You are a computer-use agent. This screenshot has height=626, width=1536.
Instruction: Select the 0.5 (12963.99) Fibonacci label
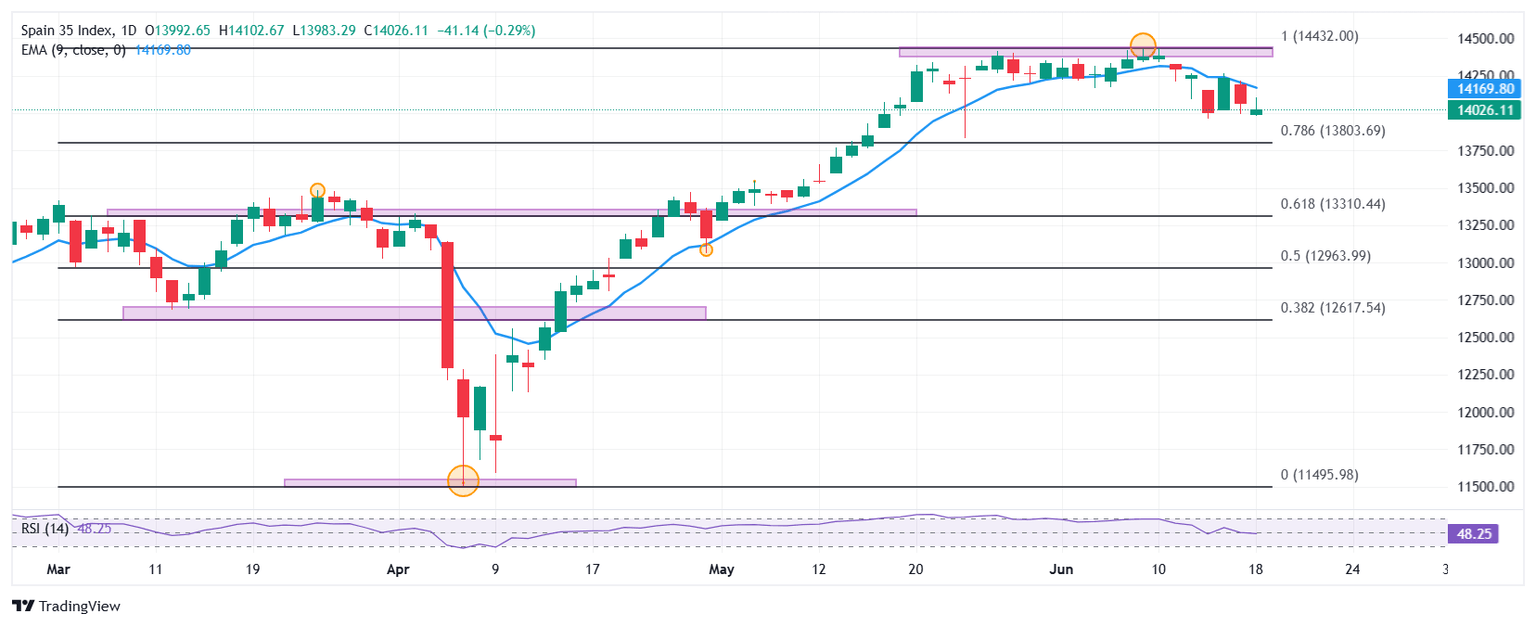[x=1325, y=256]
